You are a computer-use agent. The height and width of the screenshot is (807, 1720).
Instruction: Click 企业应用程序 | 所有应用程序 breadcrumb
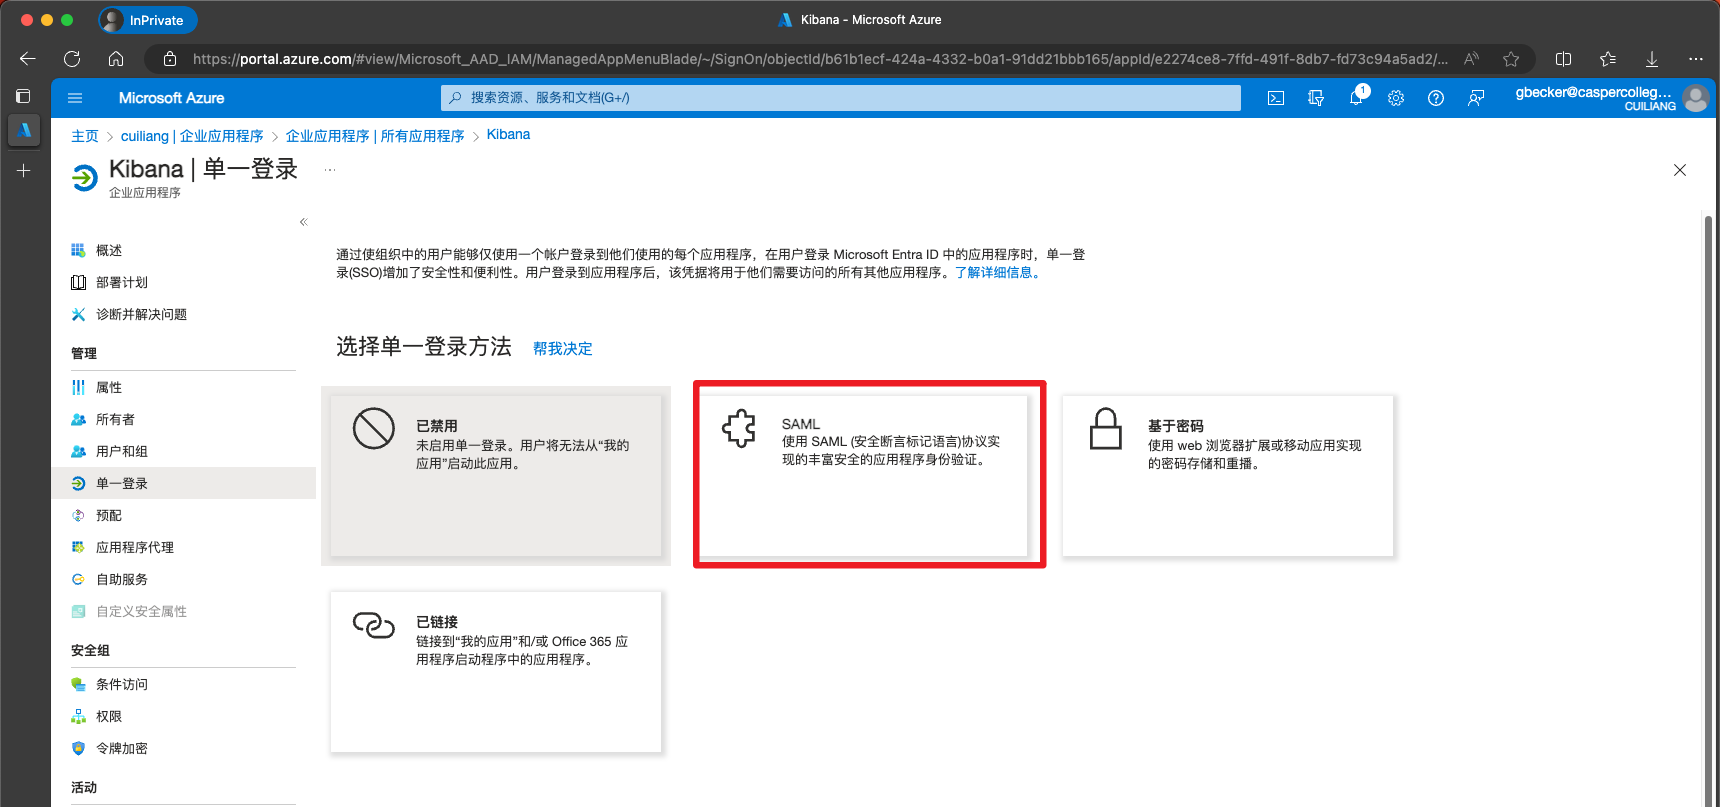click(375, 136)
